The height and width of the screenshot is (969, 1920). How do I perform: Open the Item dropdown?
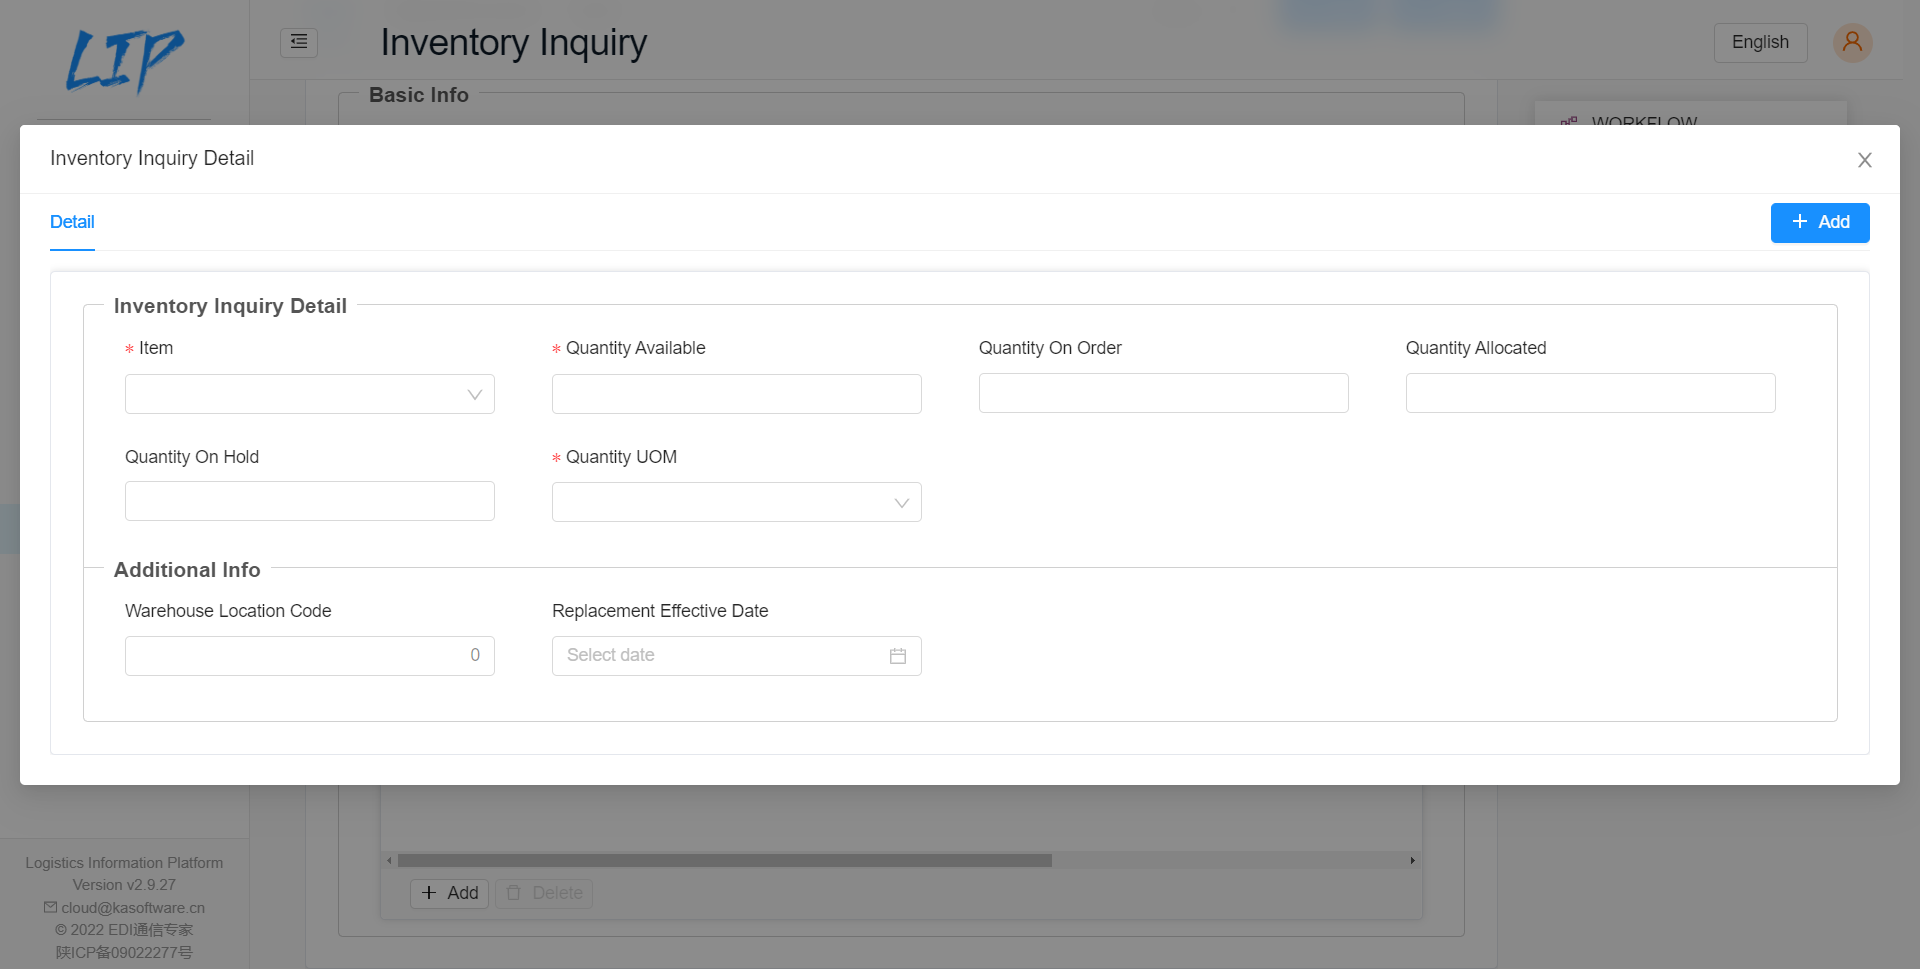click(x=309, y=394)
